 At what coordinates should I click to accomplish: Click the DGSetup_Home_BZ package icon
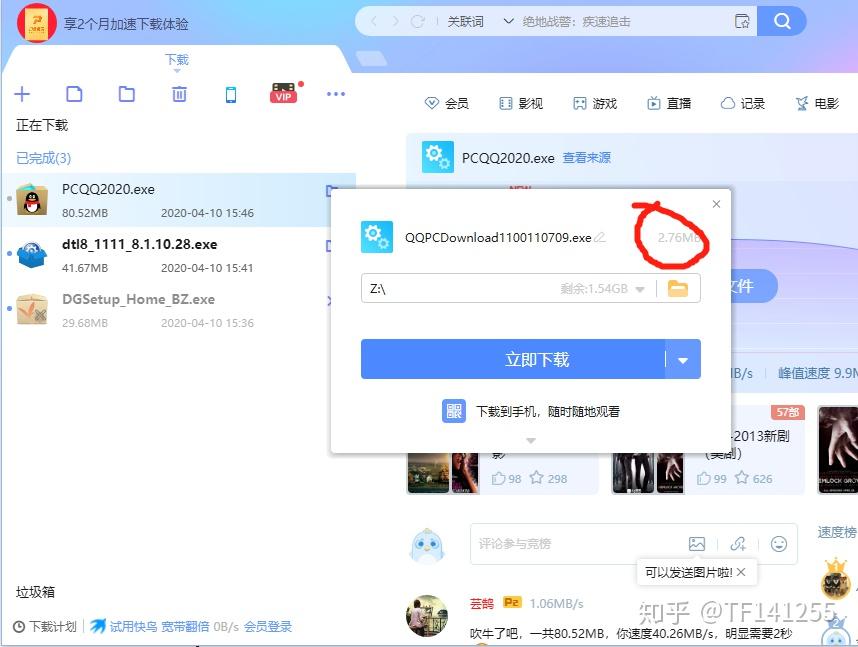pyautogui.click(x=32, y=309)
